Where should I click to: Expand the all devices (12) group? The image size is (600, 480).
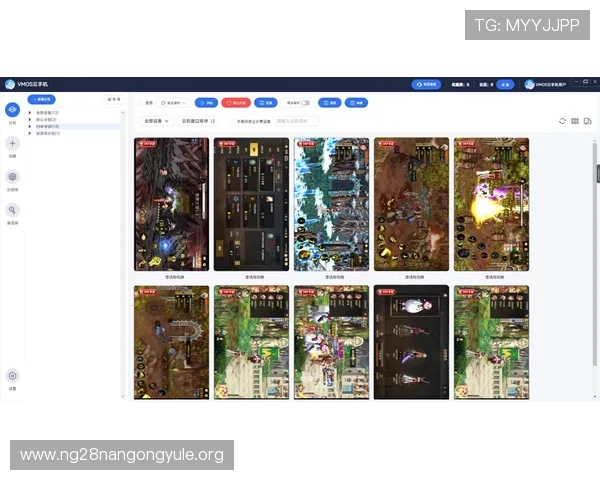coord(30,113)
